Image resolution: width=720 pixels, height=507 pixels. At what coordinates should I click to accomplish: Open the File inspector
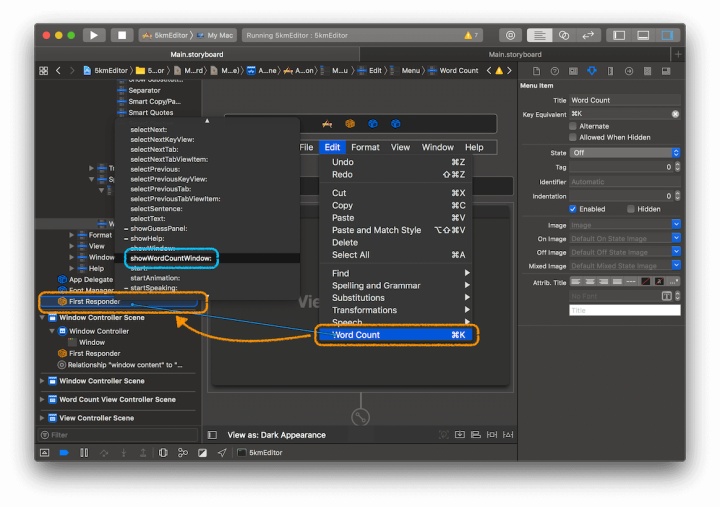536,71
